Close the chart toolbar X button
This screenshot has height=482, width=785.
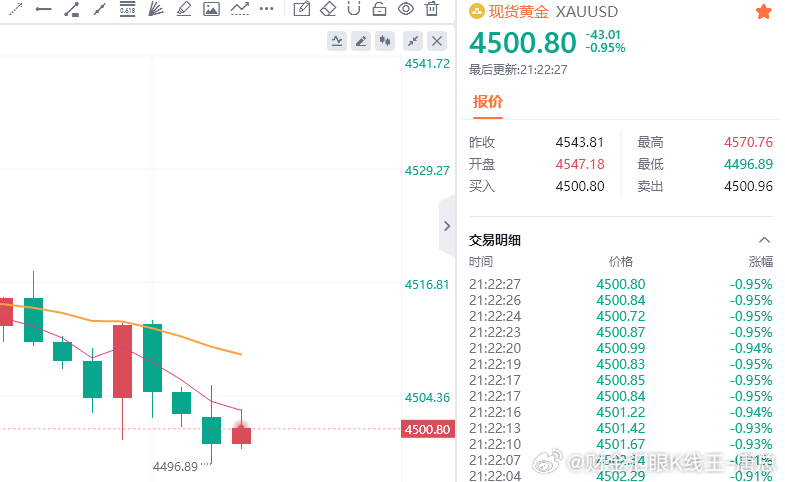coord(437,41)
